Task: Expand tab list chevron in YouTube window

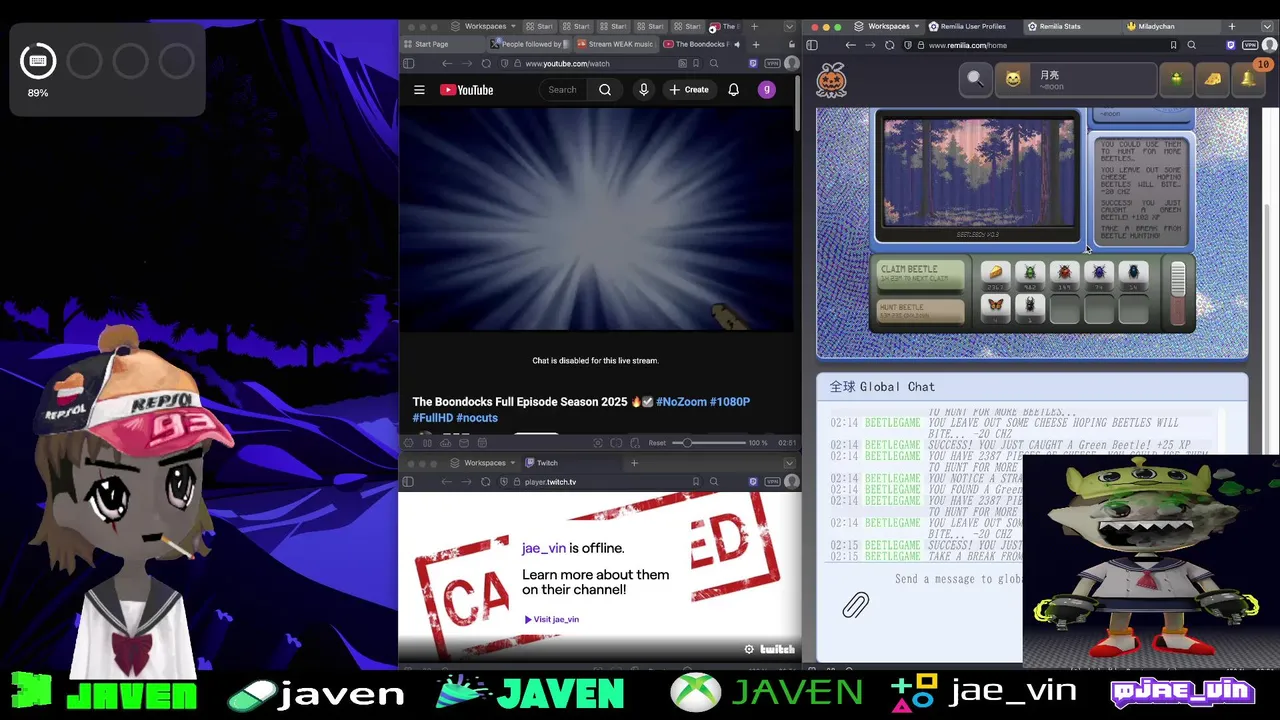Action: coord(789,26)
